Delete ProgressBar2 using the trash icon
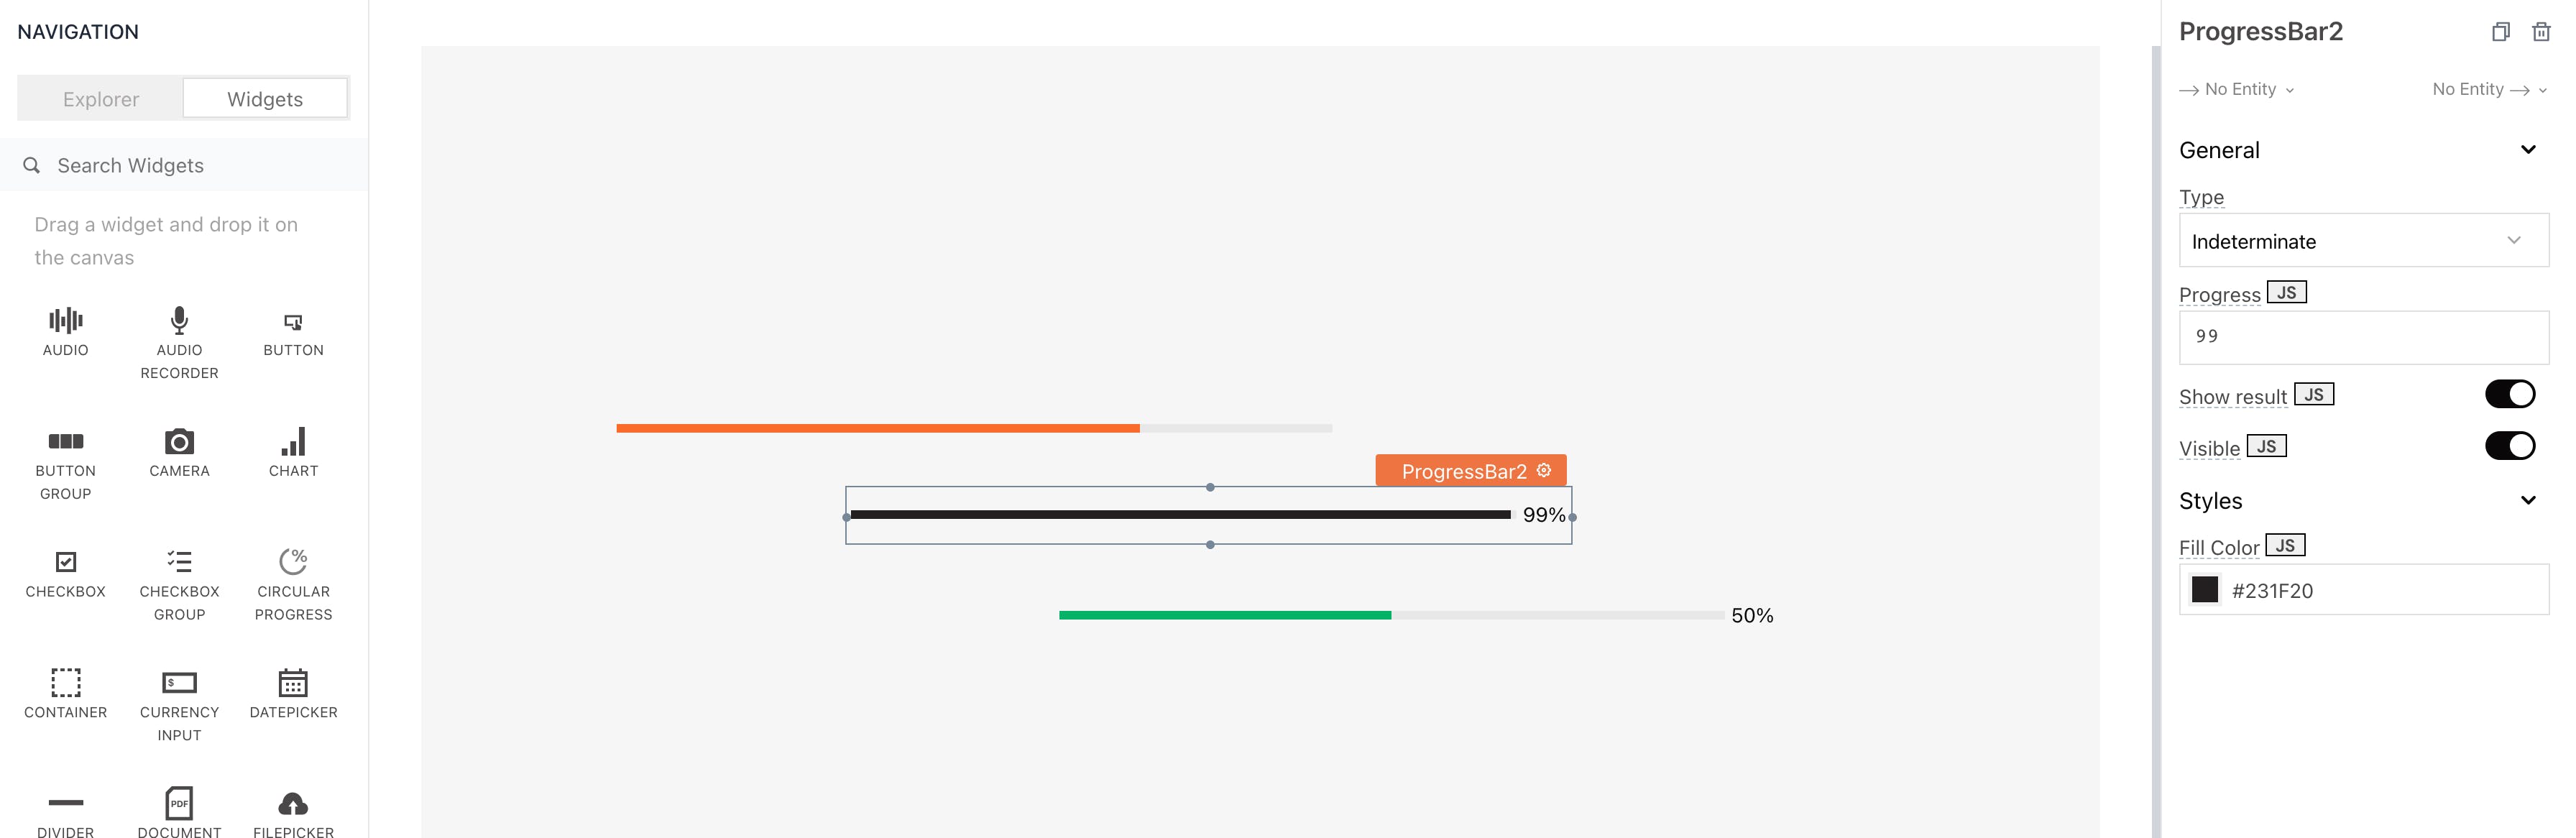This screenshot has height=838, width=2576. click(2540, 32)
